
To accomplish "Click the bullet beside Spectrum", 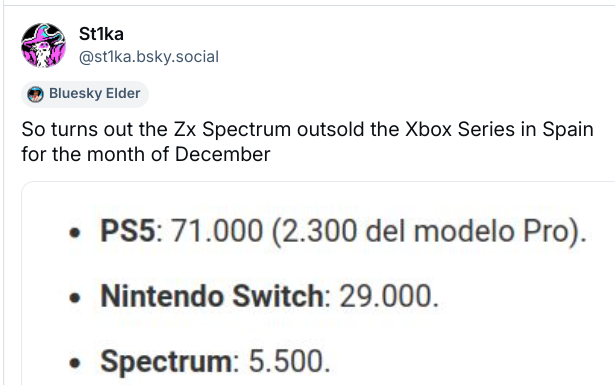I will pyautogui.click(x=75, y=363).
